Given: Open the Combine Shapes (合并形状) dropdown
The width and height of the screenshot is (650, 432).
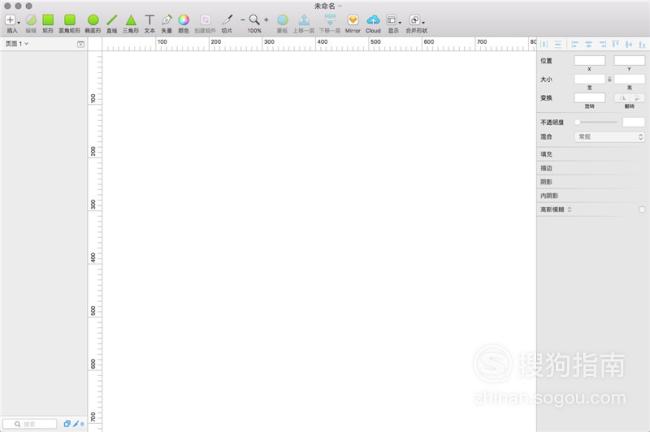Looking at the screenshot, I should 416,20.
